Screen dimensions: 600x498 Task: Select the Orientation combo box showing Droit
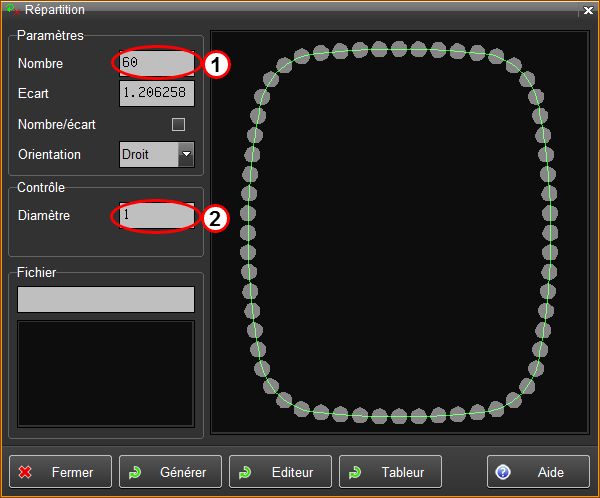coord(148,154)
